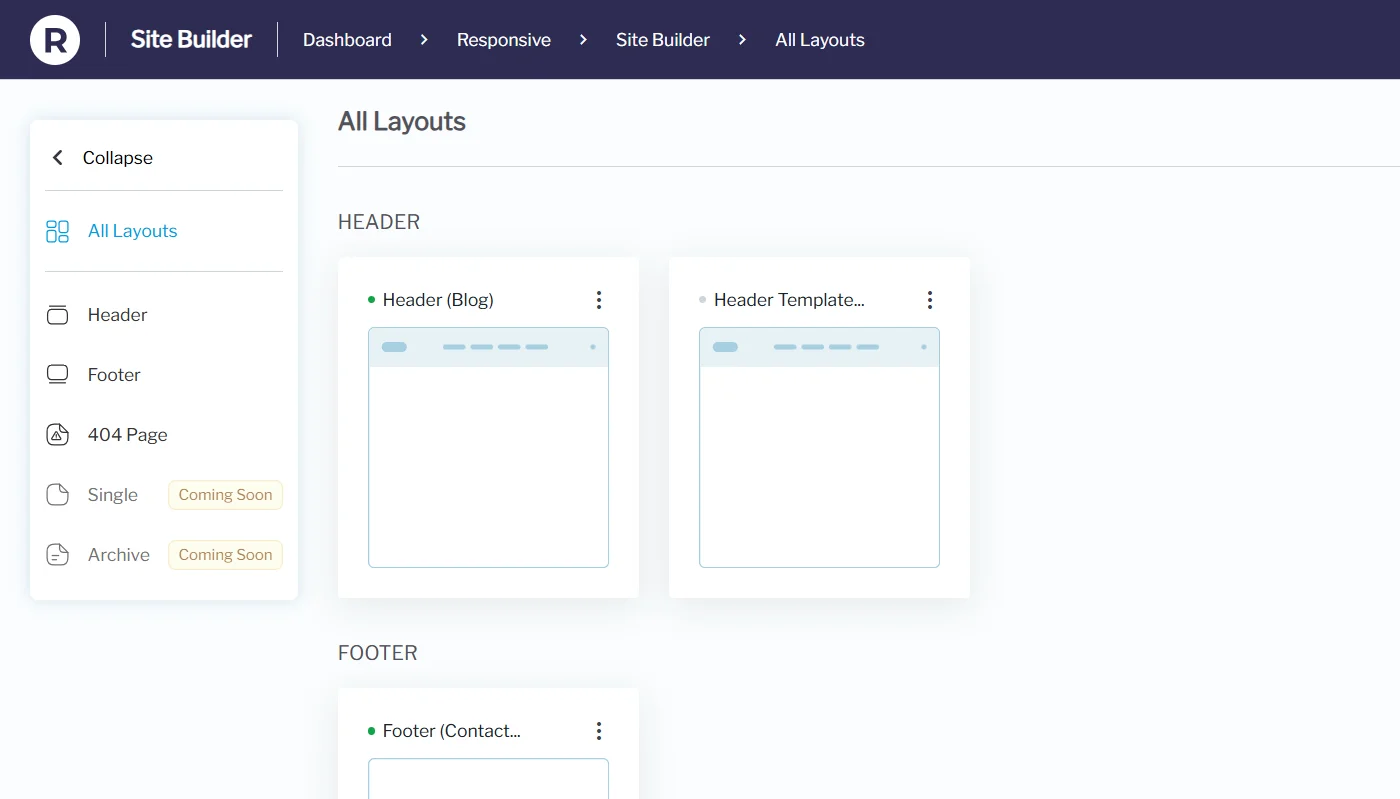Click the FOOTER section label

[378, 653]
